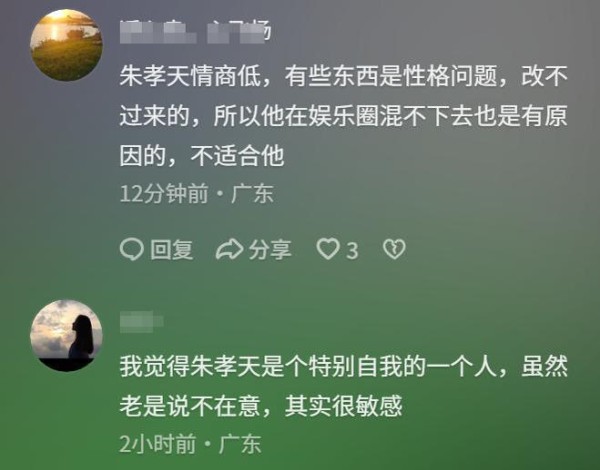Tap the 分享 share label

pyautogui.click(x=270, y=250)
